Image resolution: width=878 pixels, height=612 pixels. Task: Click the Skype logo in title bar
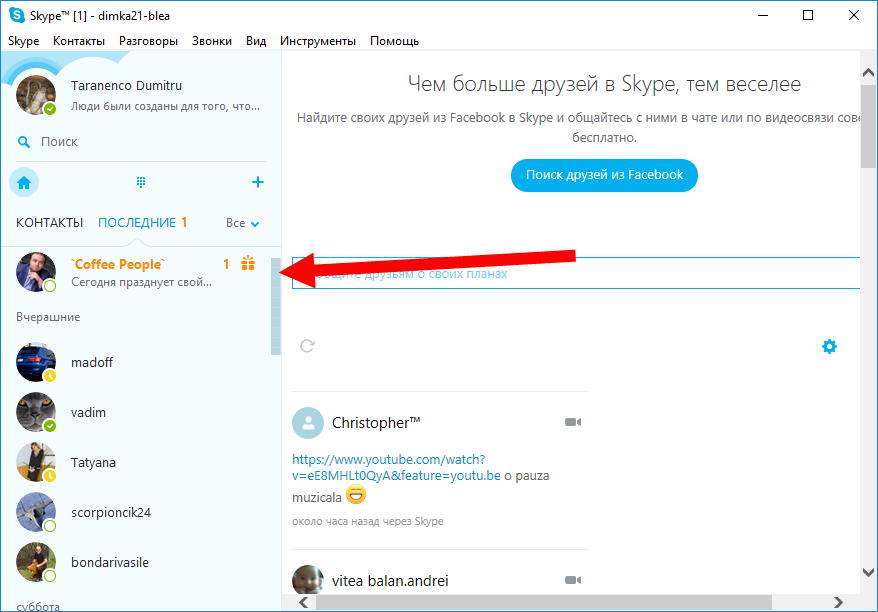(17, 15)
